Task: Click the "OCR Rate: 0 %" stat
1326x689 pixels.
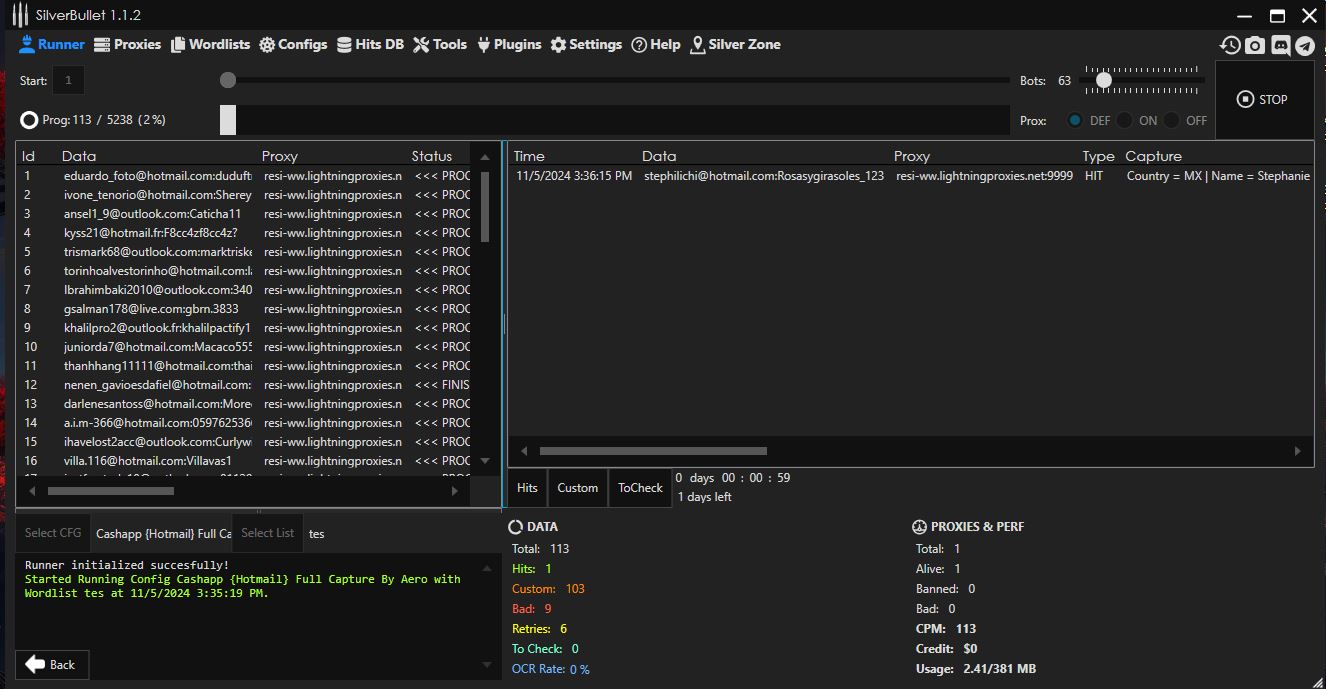Action: (x=550, y=669)
